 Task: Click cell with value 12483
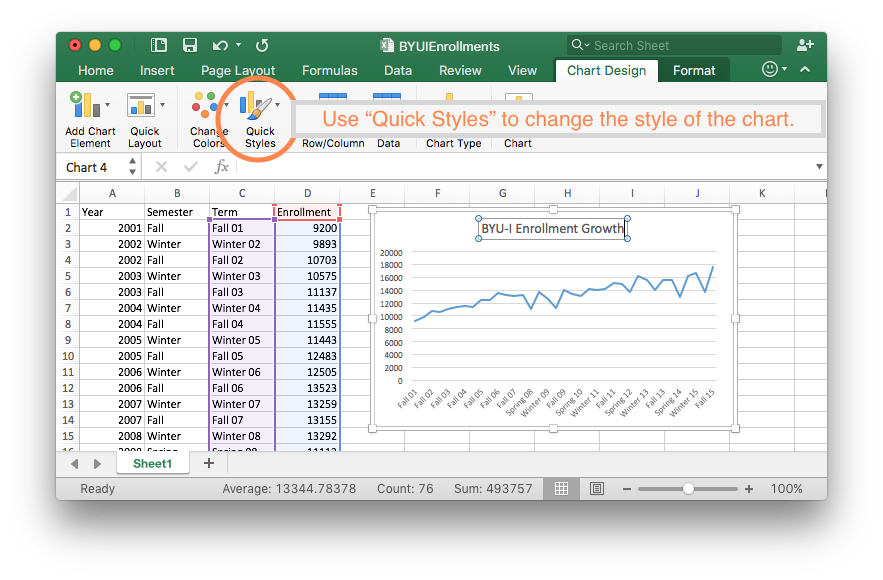click(x=307, y=356)
